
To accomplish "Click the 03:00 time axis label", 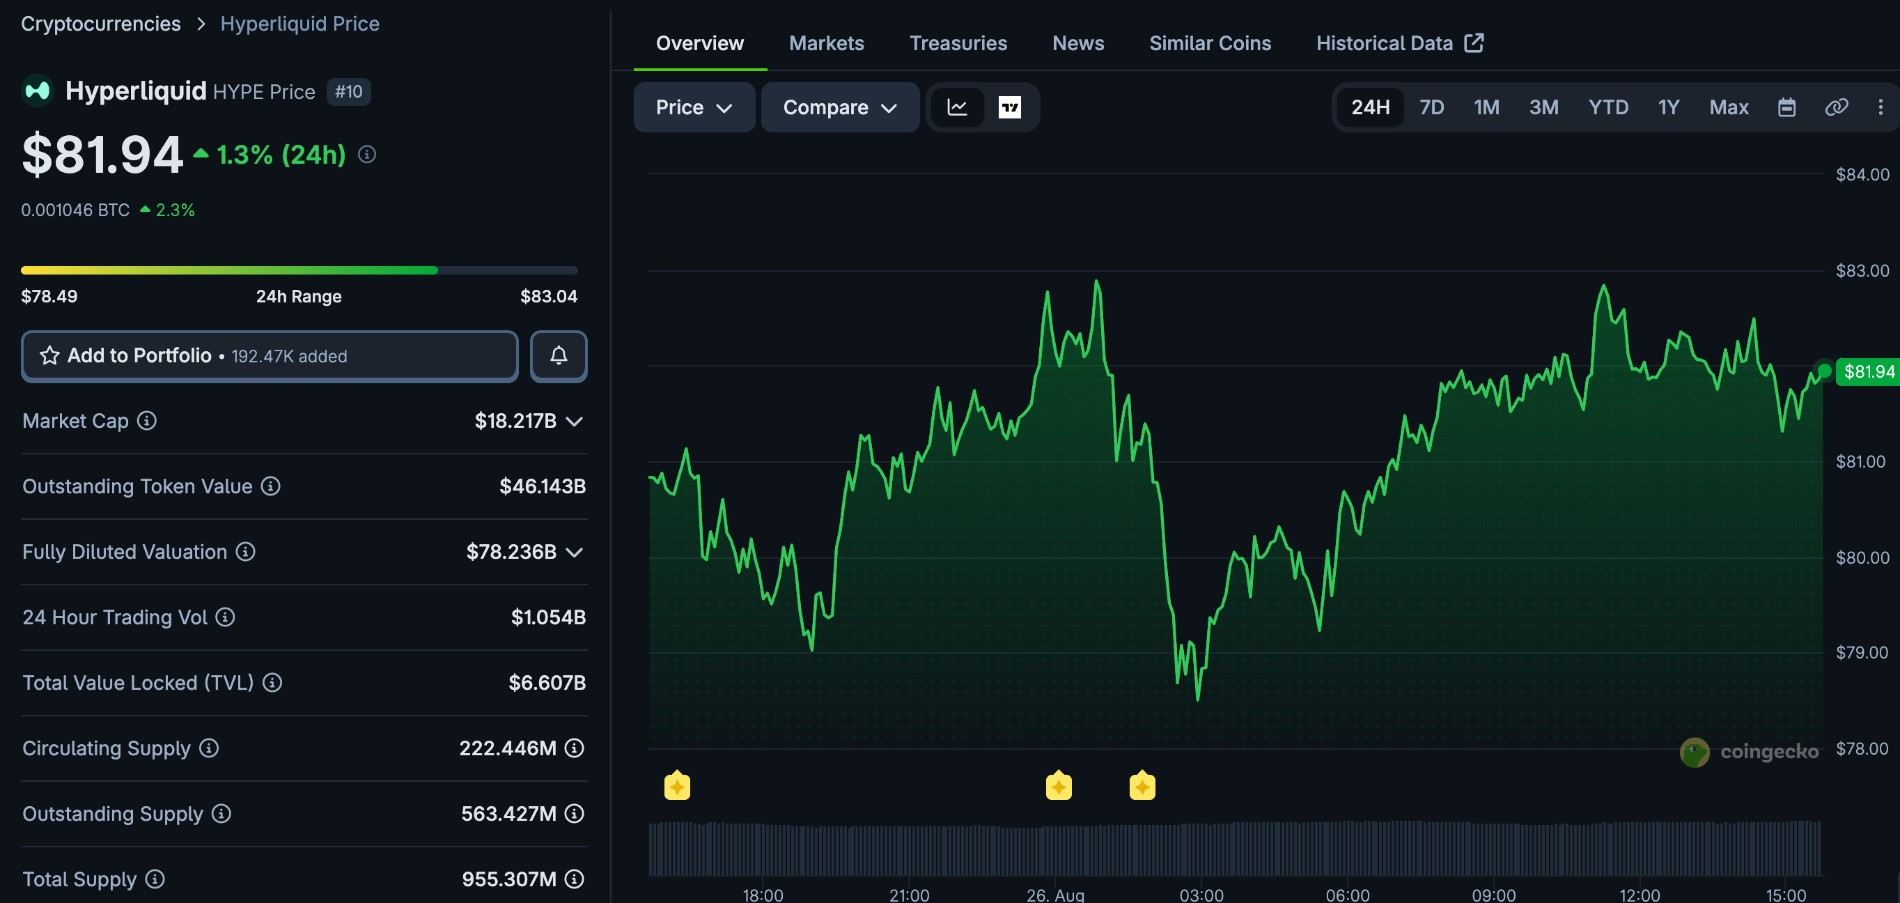I will 1201,895.
